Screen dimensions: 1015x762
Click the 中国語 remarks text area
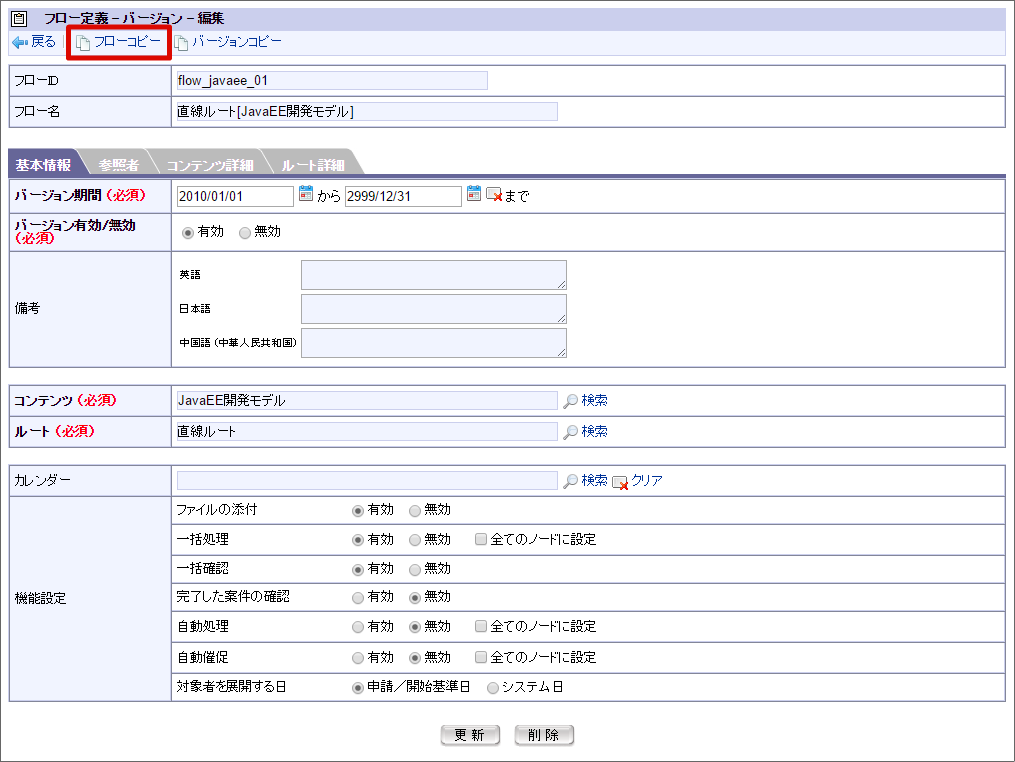click(x=434, y=343)
